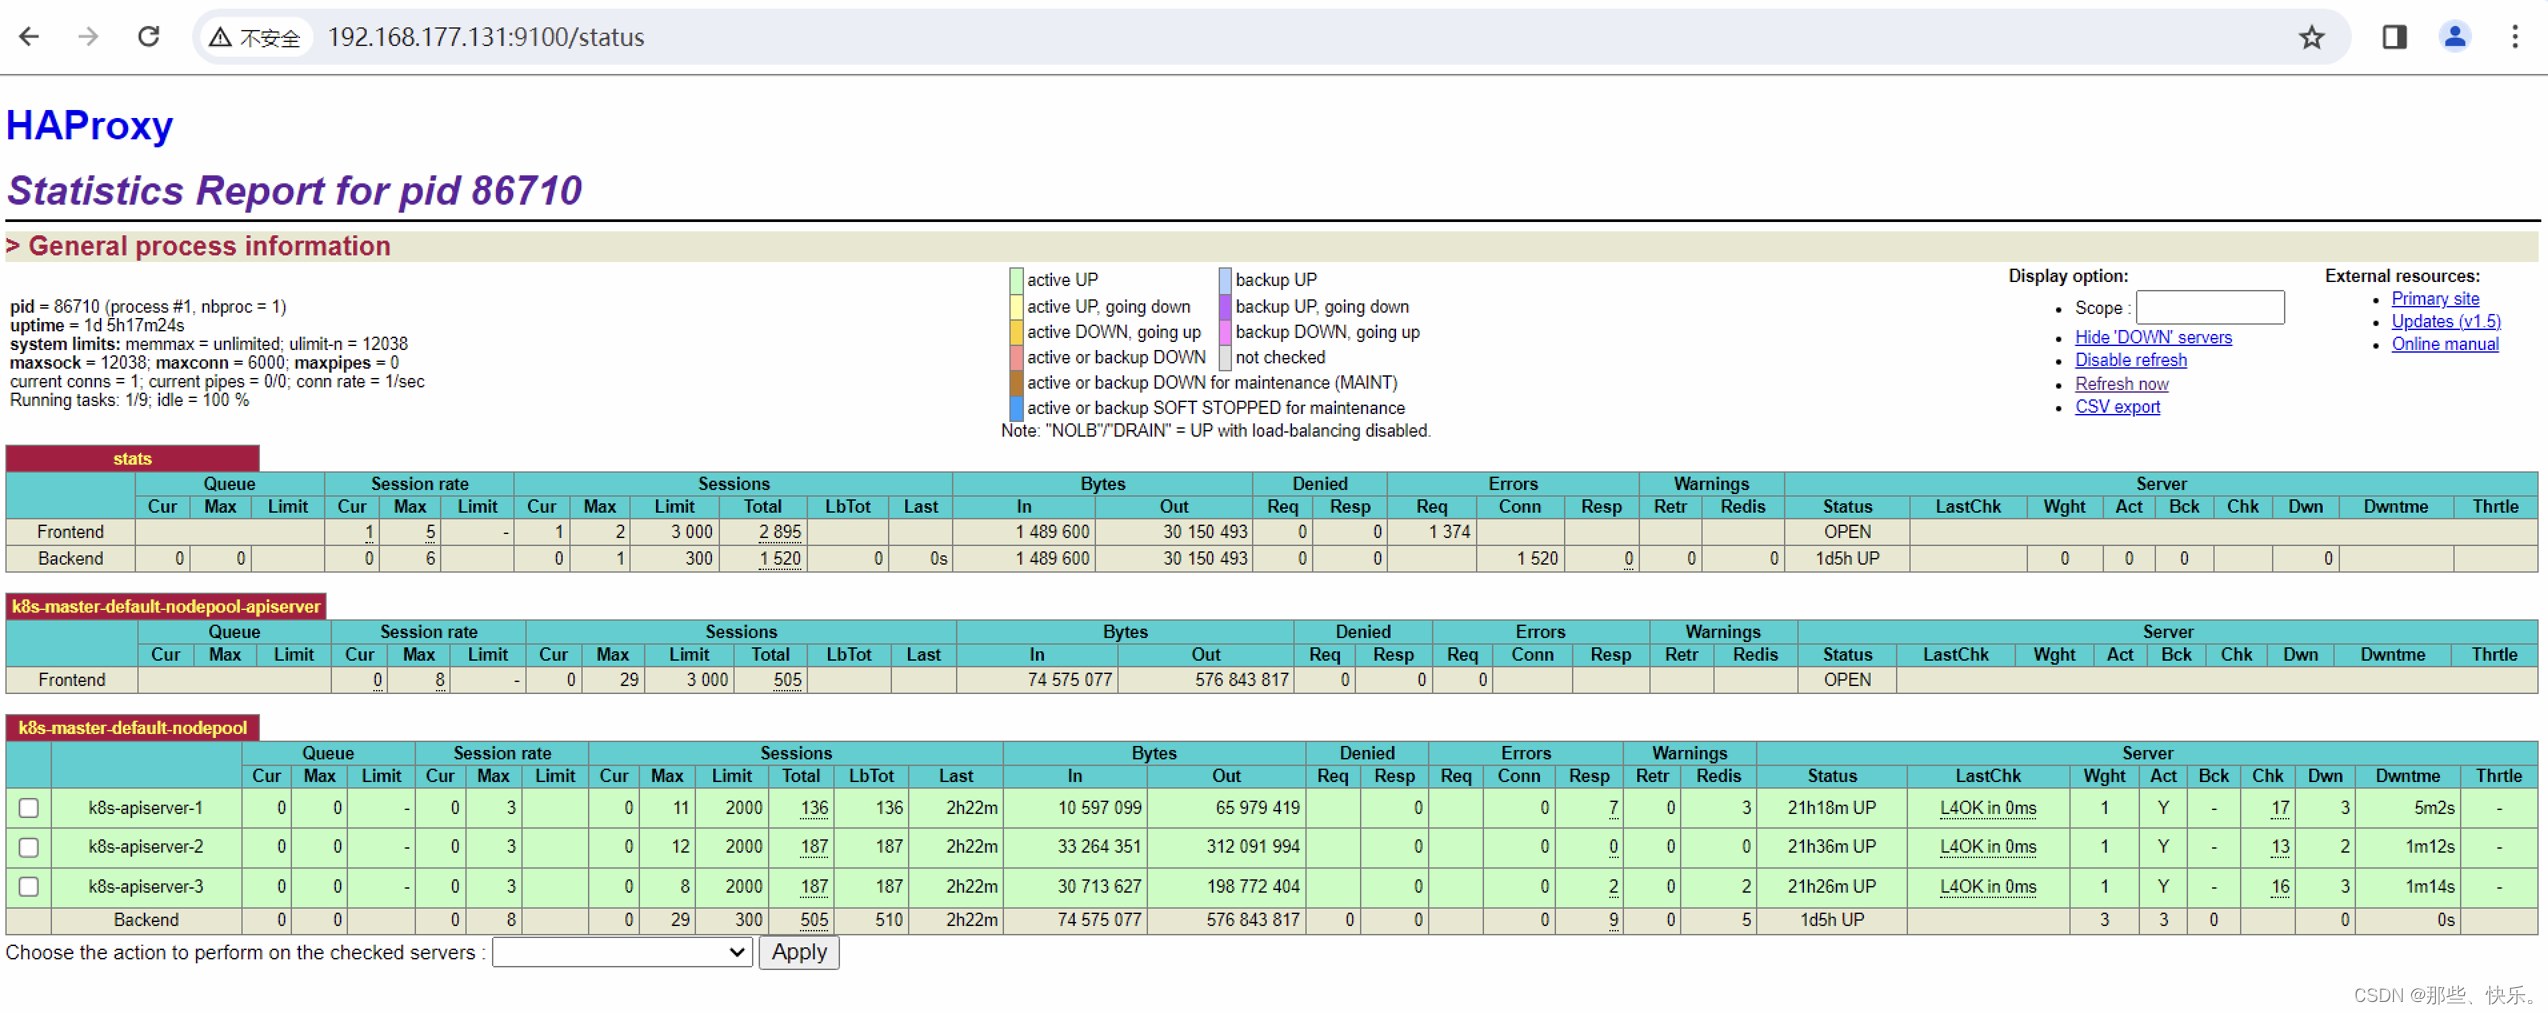Click bytes in 33 264 351 for k8s-apiserver-2
This screenshot has height=1014, width=2548.
click(x=1099, y=848)
